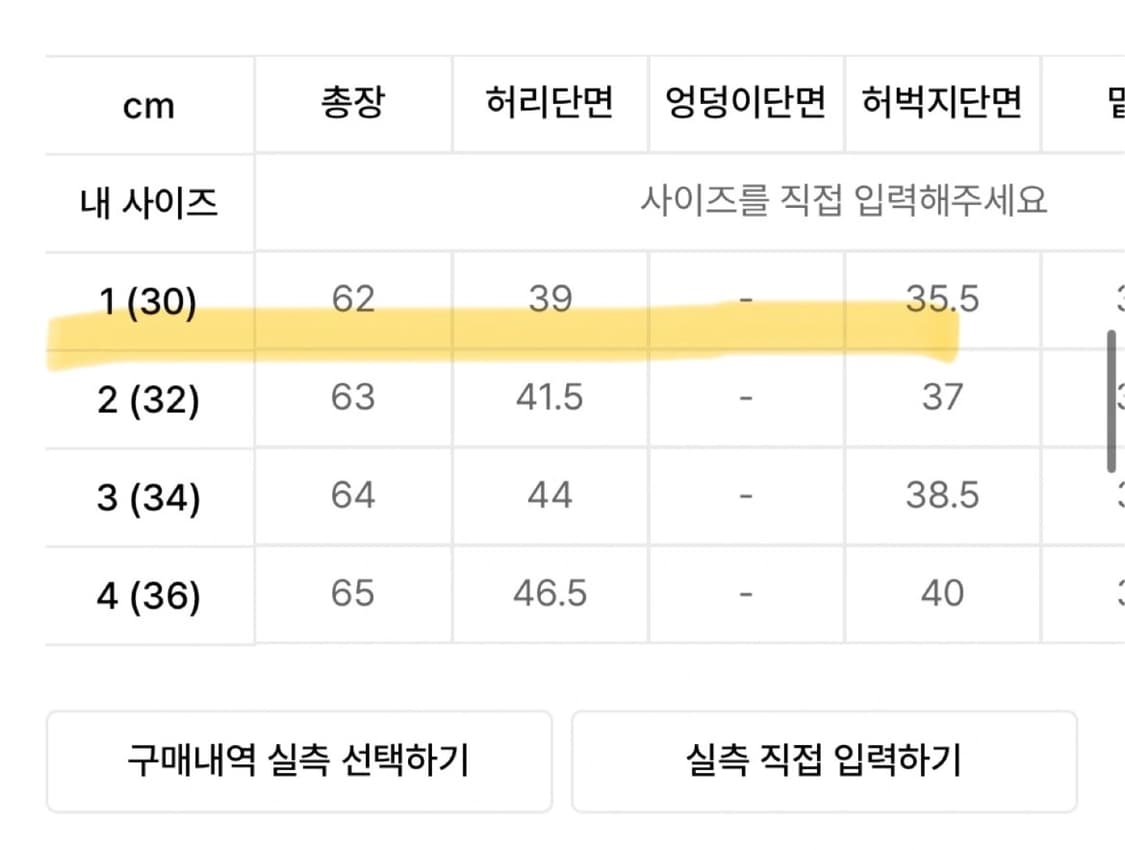1125x850 pixels.
Task: Select size row 3 (34)
Action: click(146, 495)
